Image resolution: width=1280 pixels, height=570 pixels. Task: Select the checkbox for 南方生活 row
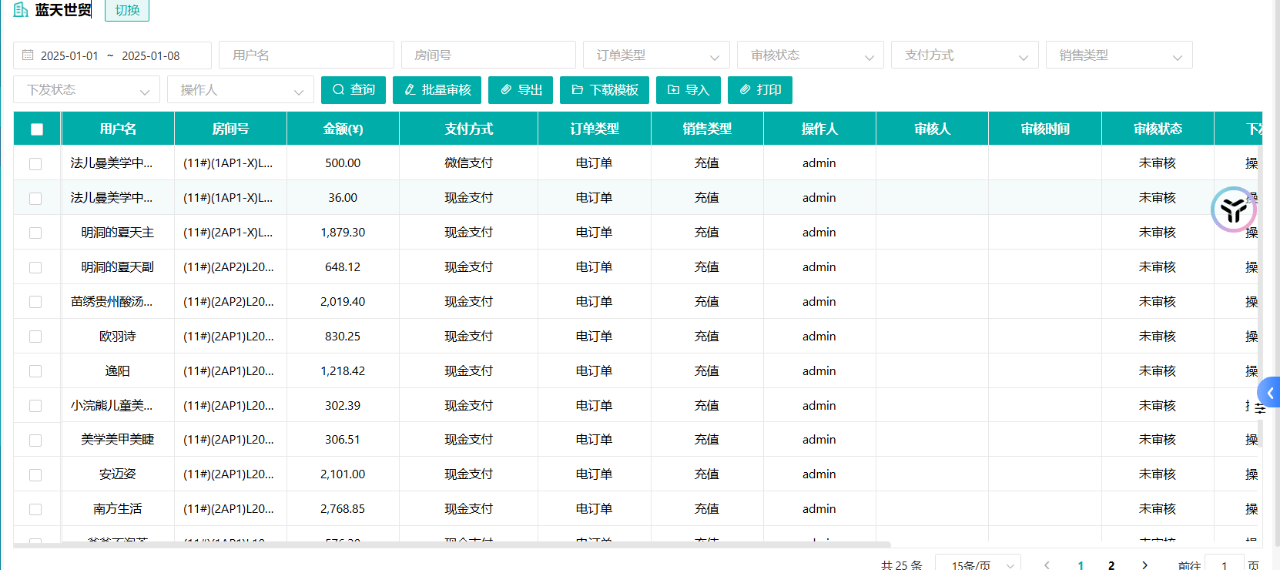pos(36,510)
